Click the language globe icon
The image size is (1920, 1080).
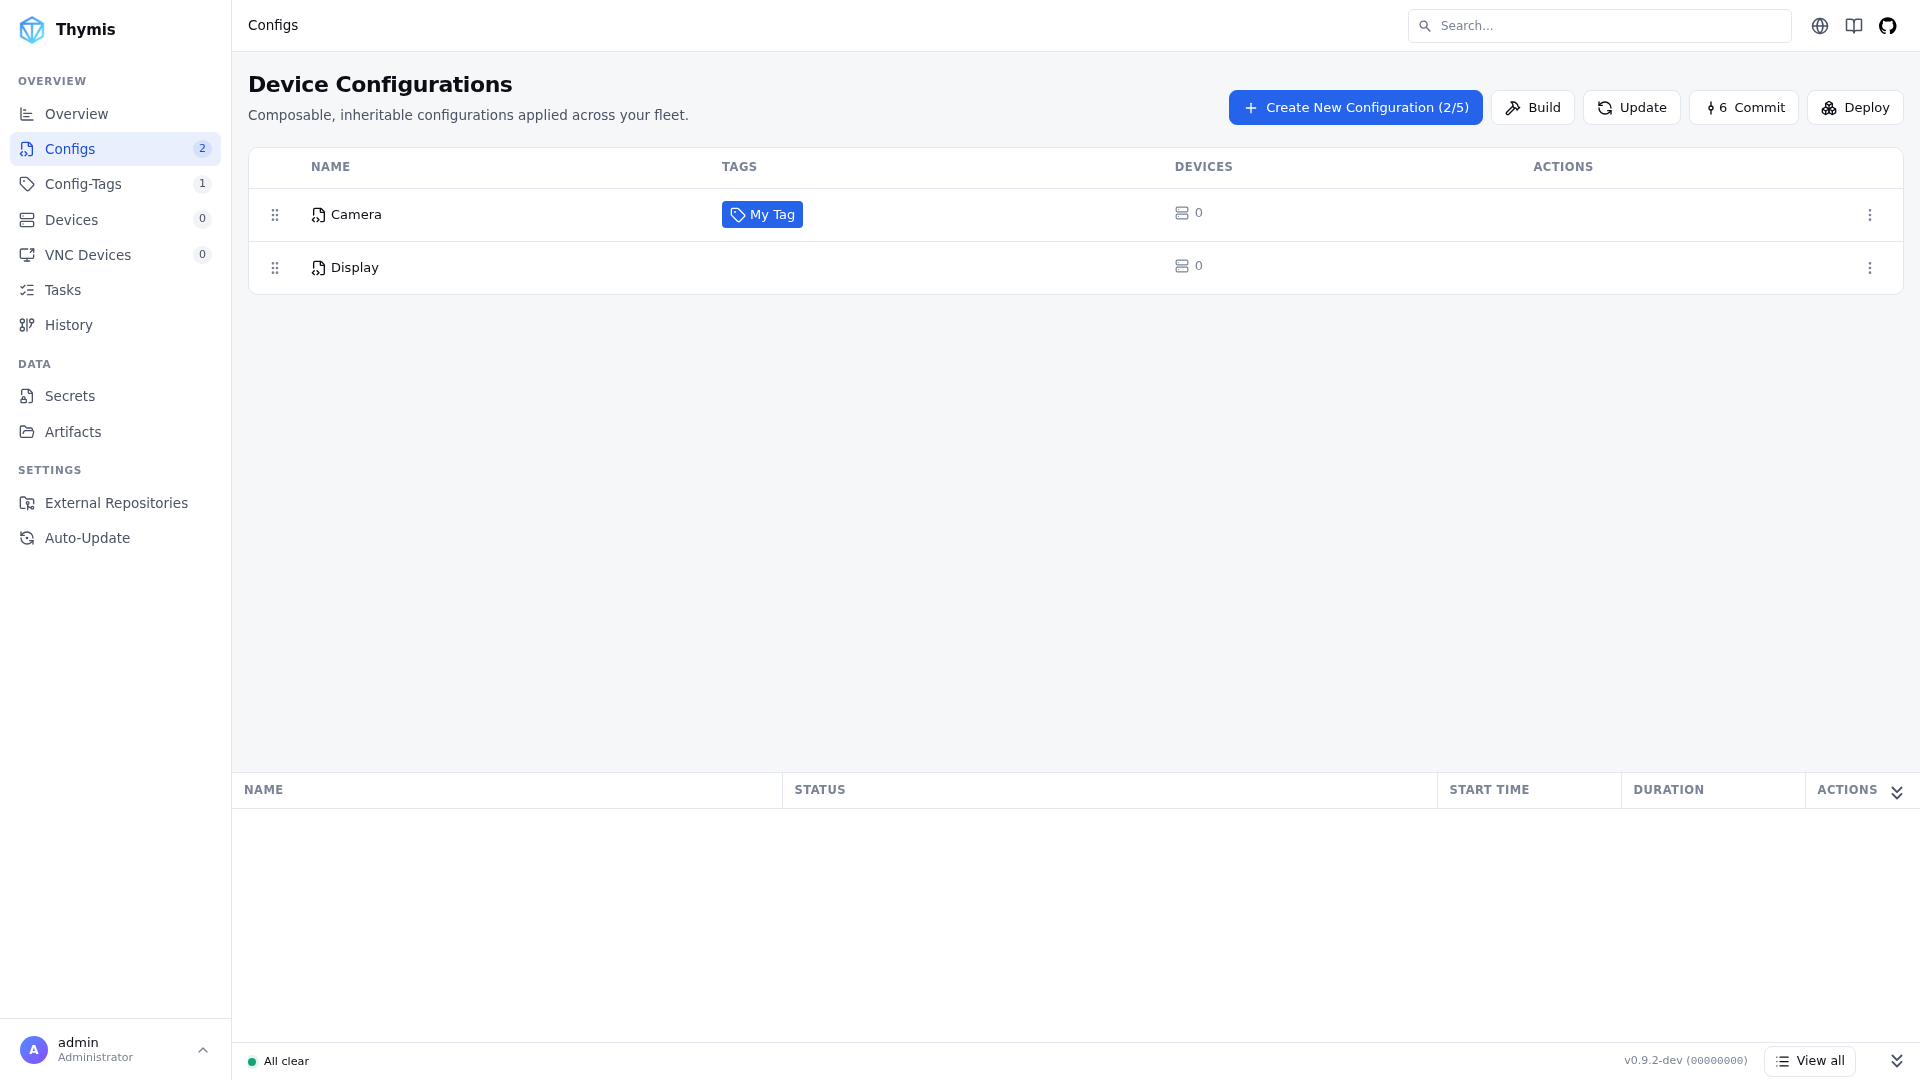click(x=1819, y=26)
